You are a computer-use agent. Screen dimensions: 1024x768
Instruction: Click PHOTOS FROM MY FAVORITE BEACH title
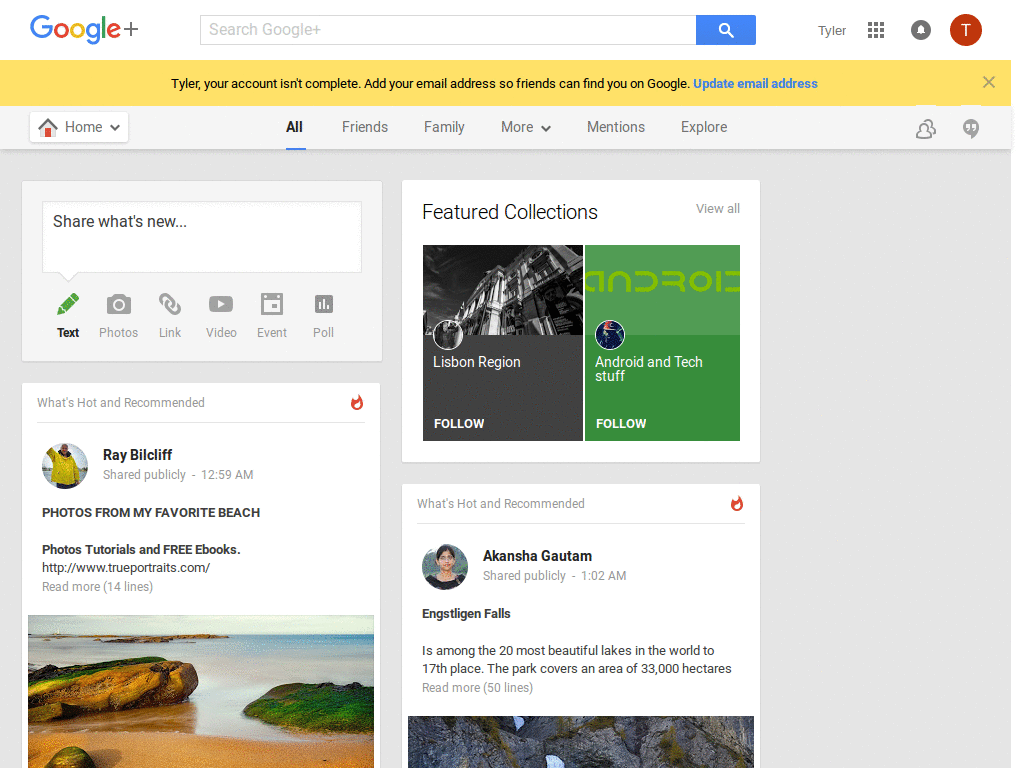pos(151,513)
